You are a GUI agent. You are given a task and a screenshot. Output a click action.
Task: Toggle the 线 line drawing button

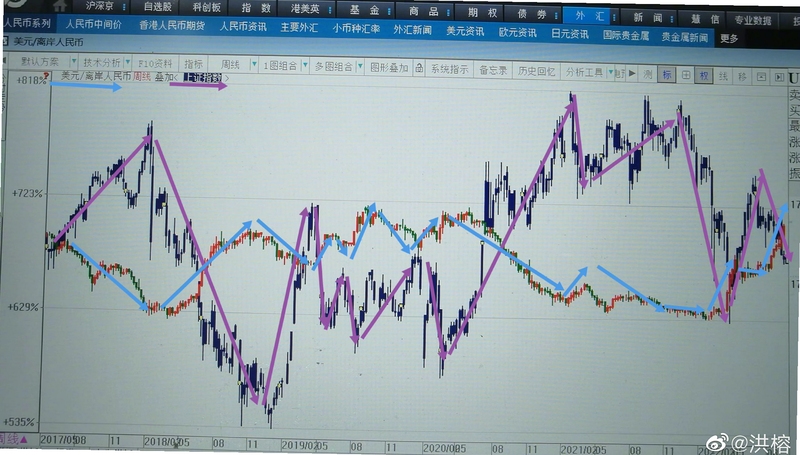(x=723, y=76)
